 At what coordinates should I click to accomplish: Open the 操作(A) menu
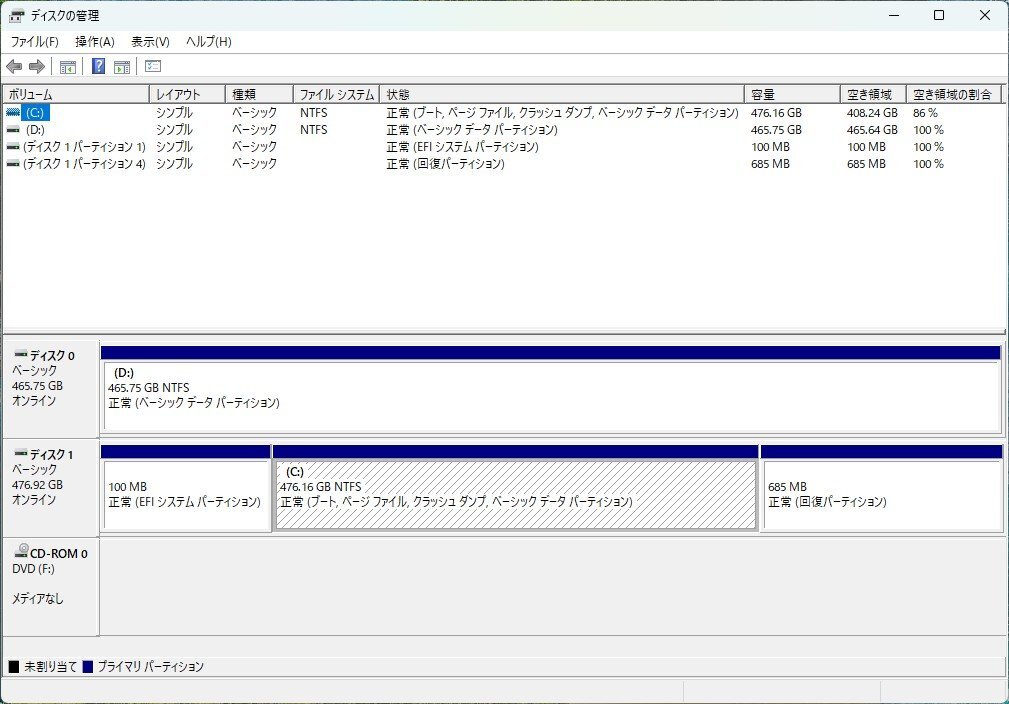click(95, 42)
